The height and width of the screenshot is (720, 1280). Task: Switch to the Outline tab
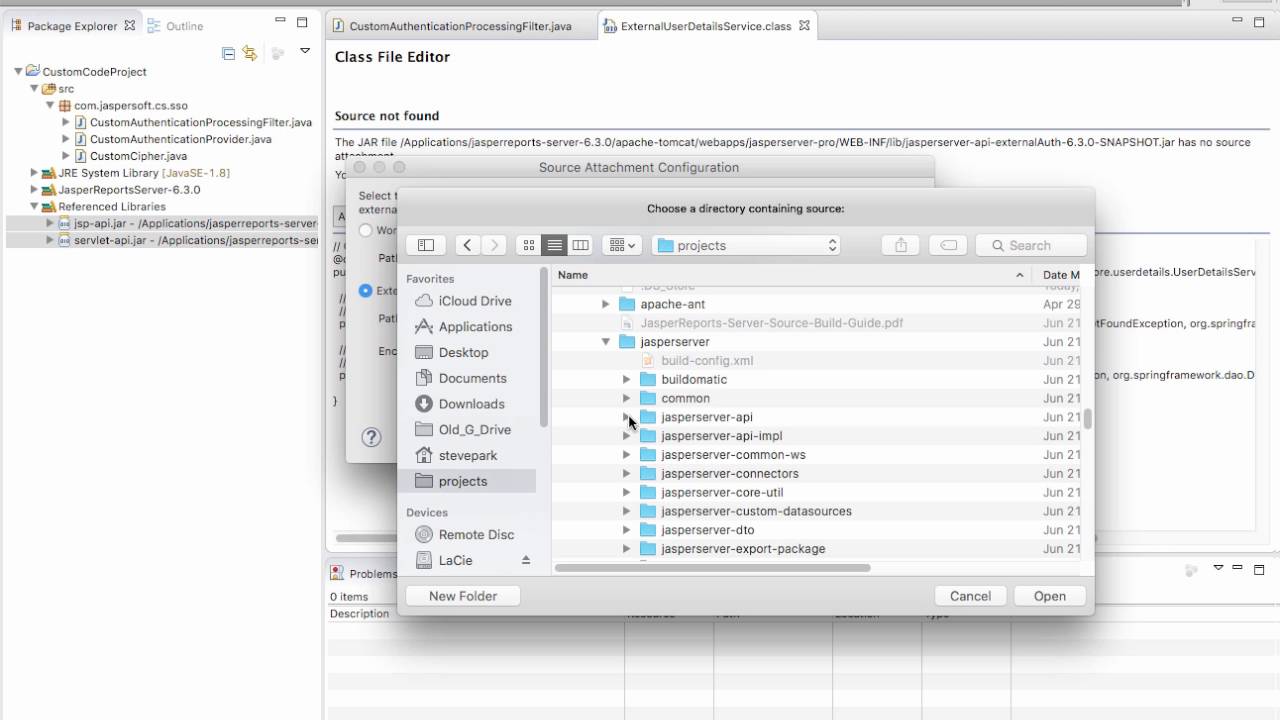(x=176, y=26)
